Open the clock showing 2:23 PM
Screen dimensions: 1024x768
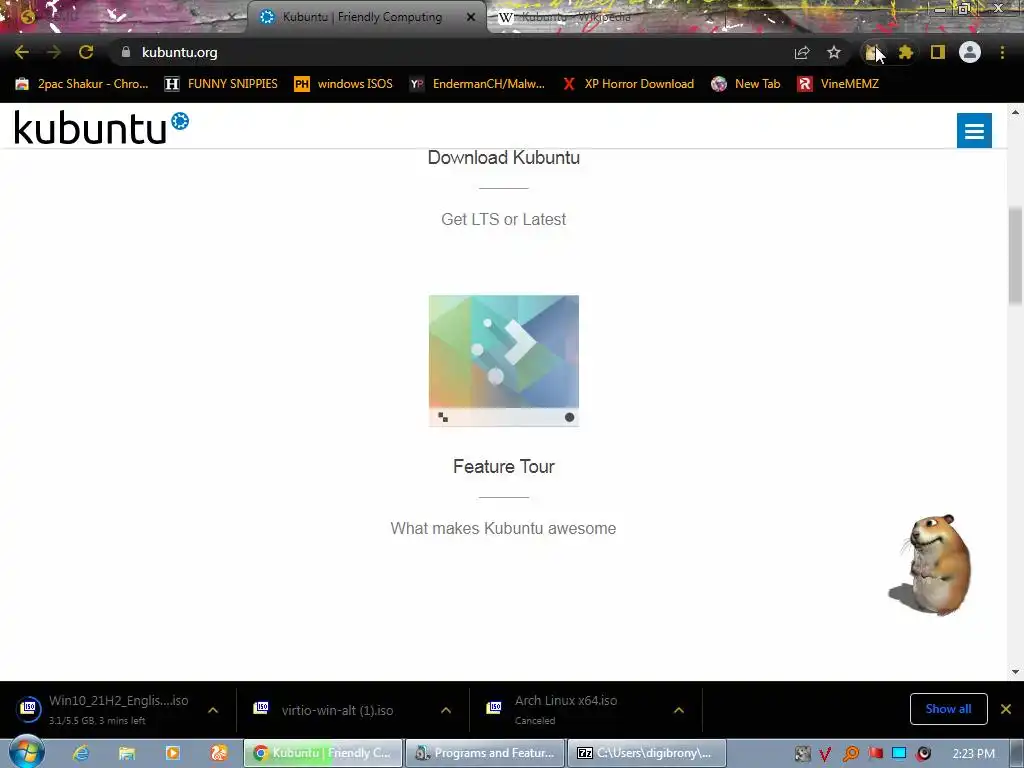974,754
